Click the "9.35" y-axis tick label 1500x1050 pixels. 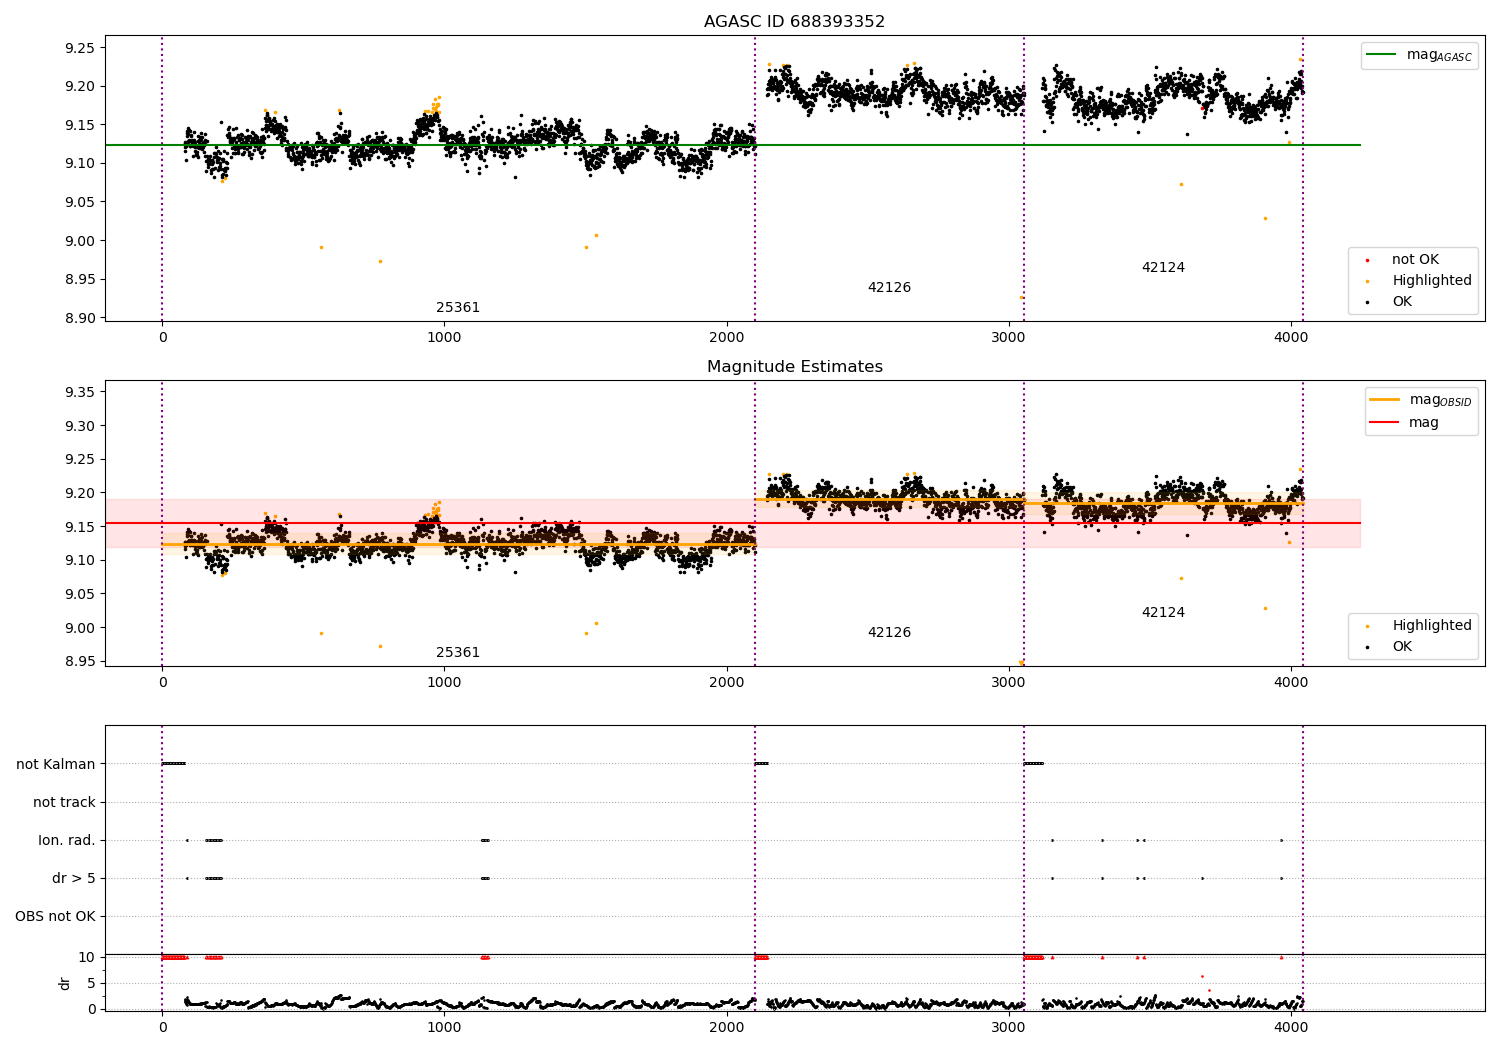tap(80, 392)
